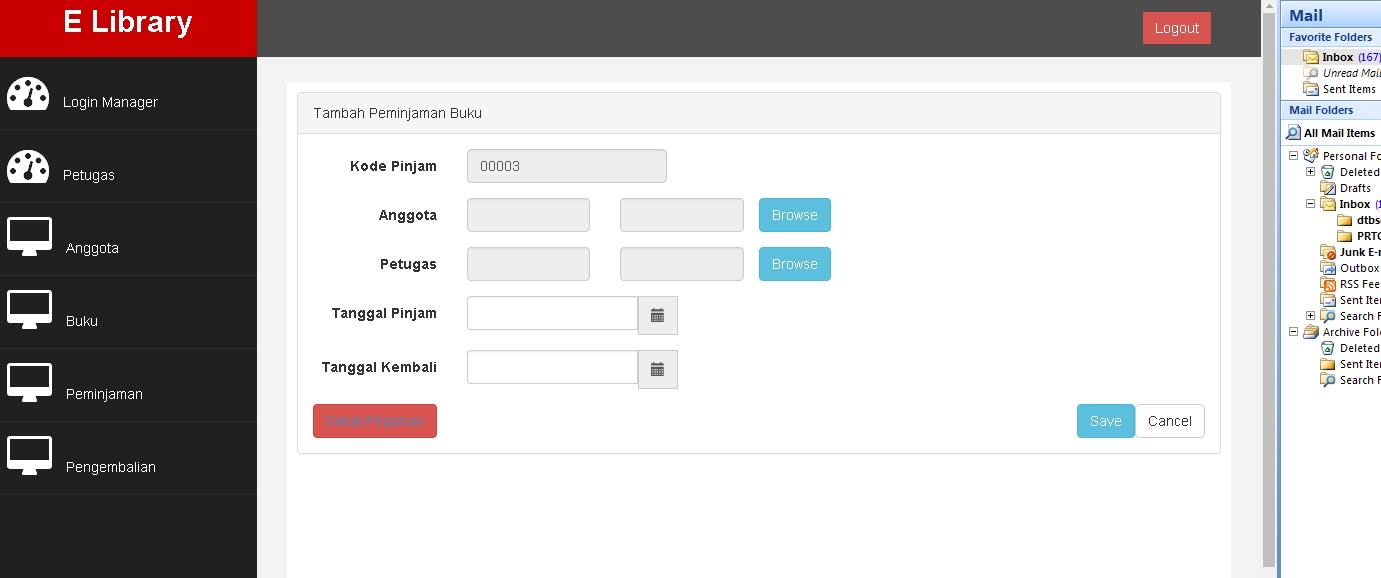Open Pengembalian via its monitor icon
Screen dimensions: 1381x578
[30, 456]
